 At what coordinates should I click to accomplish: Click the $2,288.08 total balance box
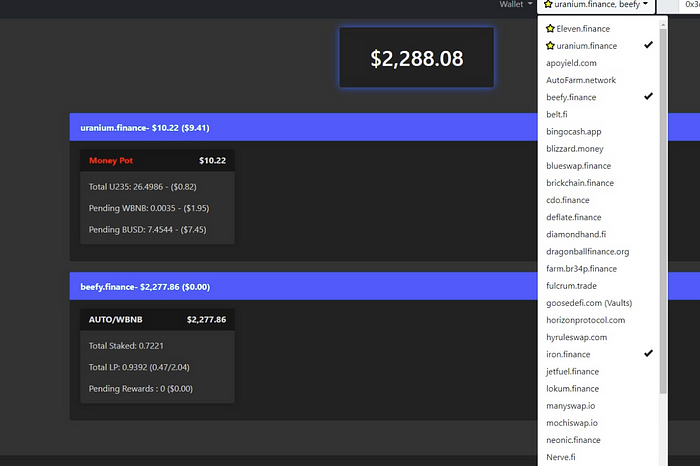[x=417, y=57]
